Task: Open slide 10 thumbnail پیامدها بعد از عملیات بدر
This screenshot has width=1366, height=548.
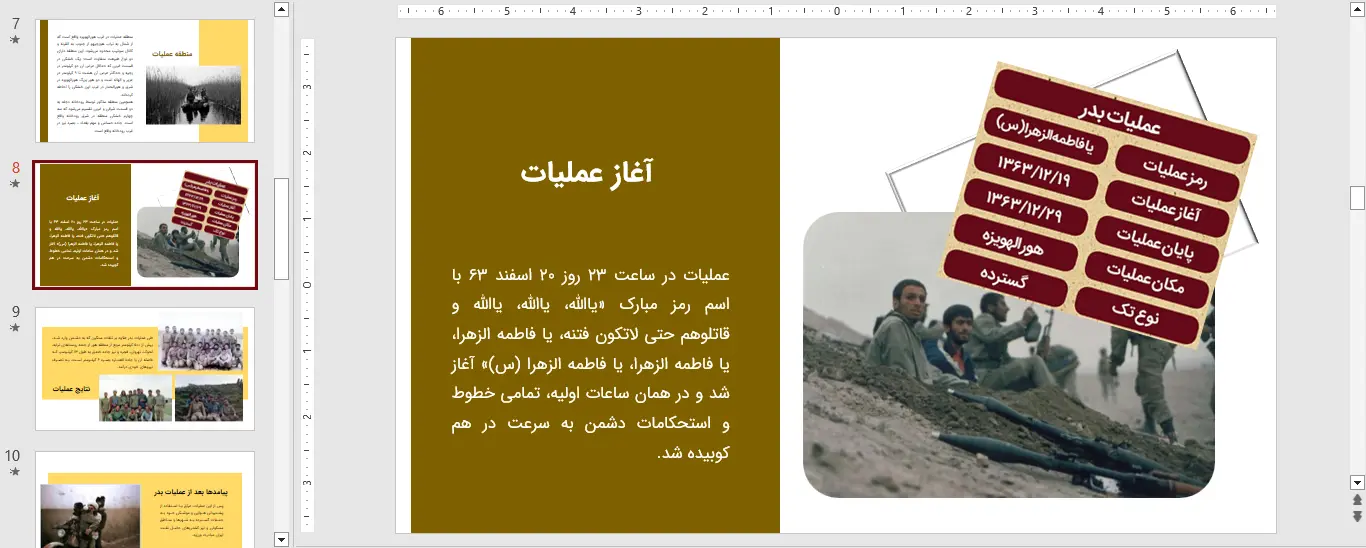Action: (x=145, y=499)
